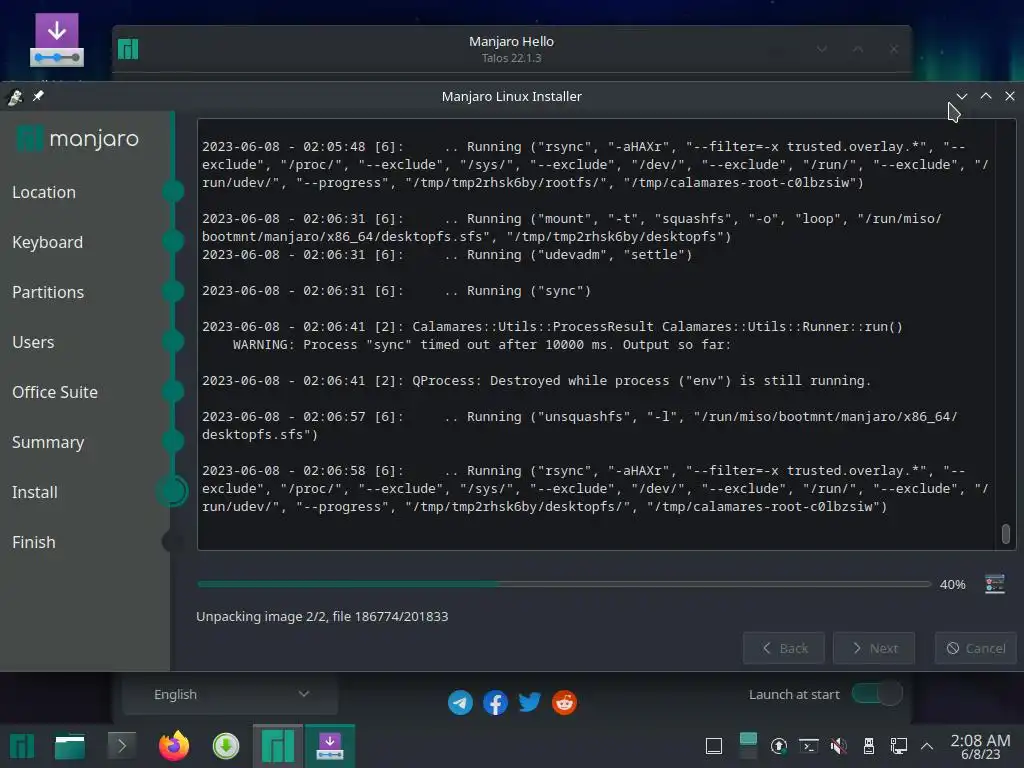This screenshot has height=768, width=1024.
Task: Minimize the Manjaro Linux Installer window
Action: coord(962,96)
